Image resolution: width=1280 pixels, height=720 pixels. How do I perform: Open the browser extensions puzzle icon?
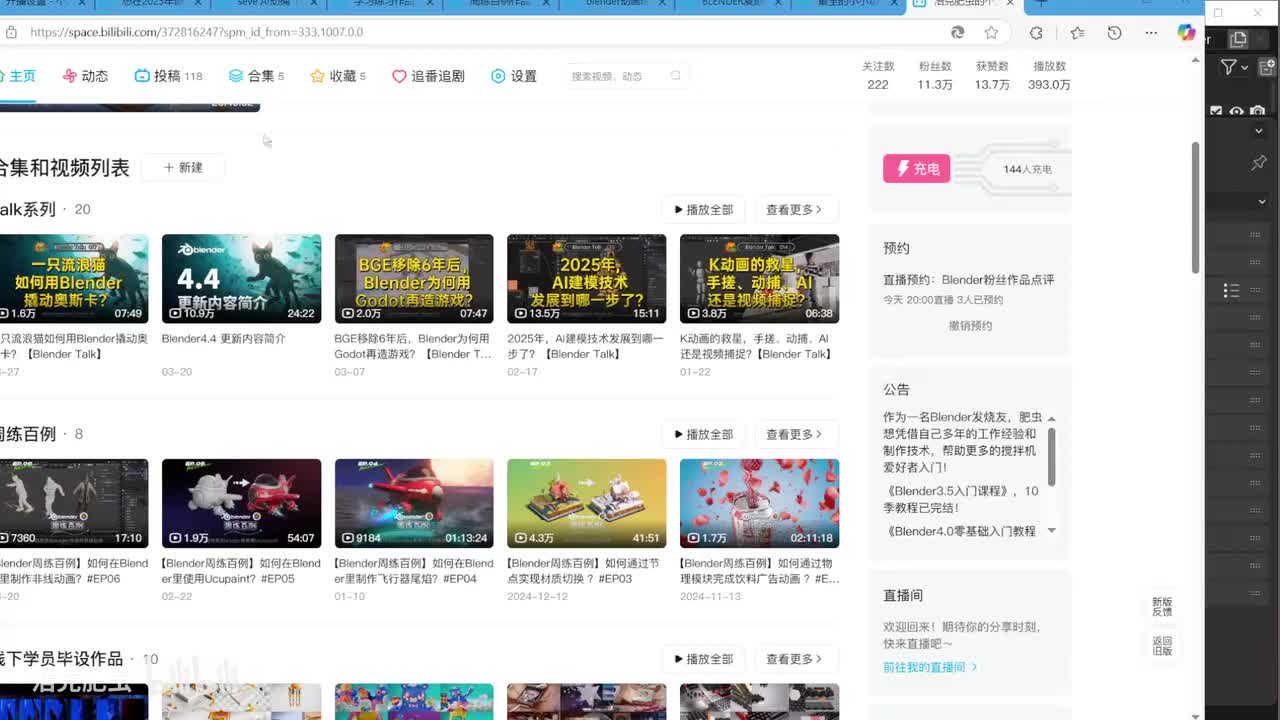(1036, 32)
